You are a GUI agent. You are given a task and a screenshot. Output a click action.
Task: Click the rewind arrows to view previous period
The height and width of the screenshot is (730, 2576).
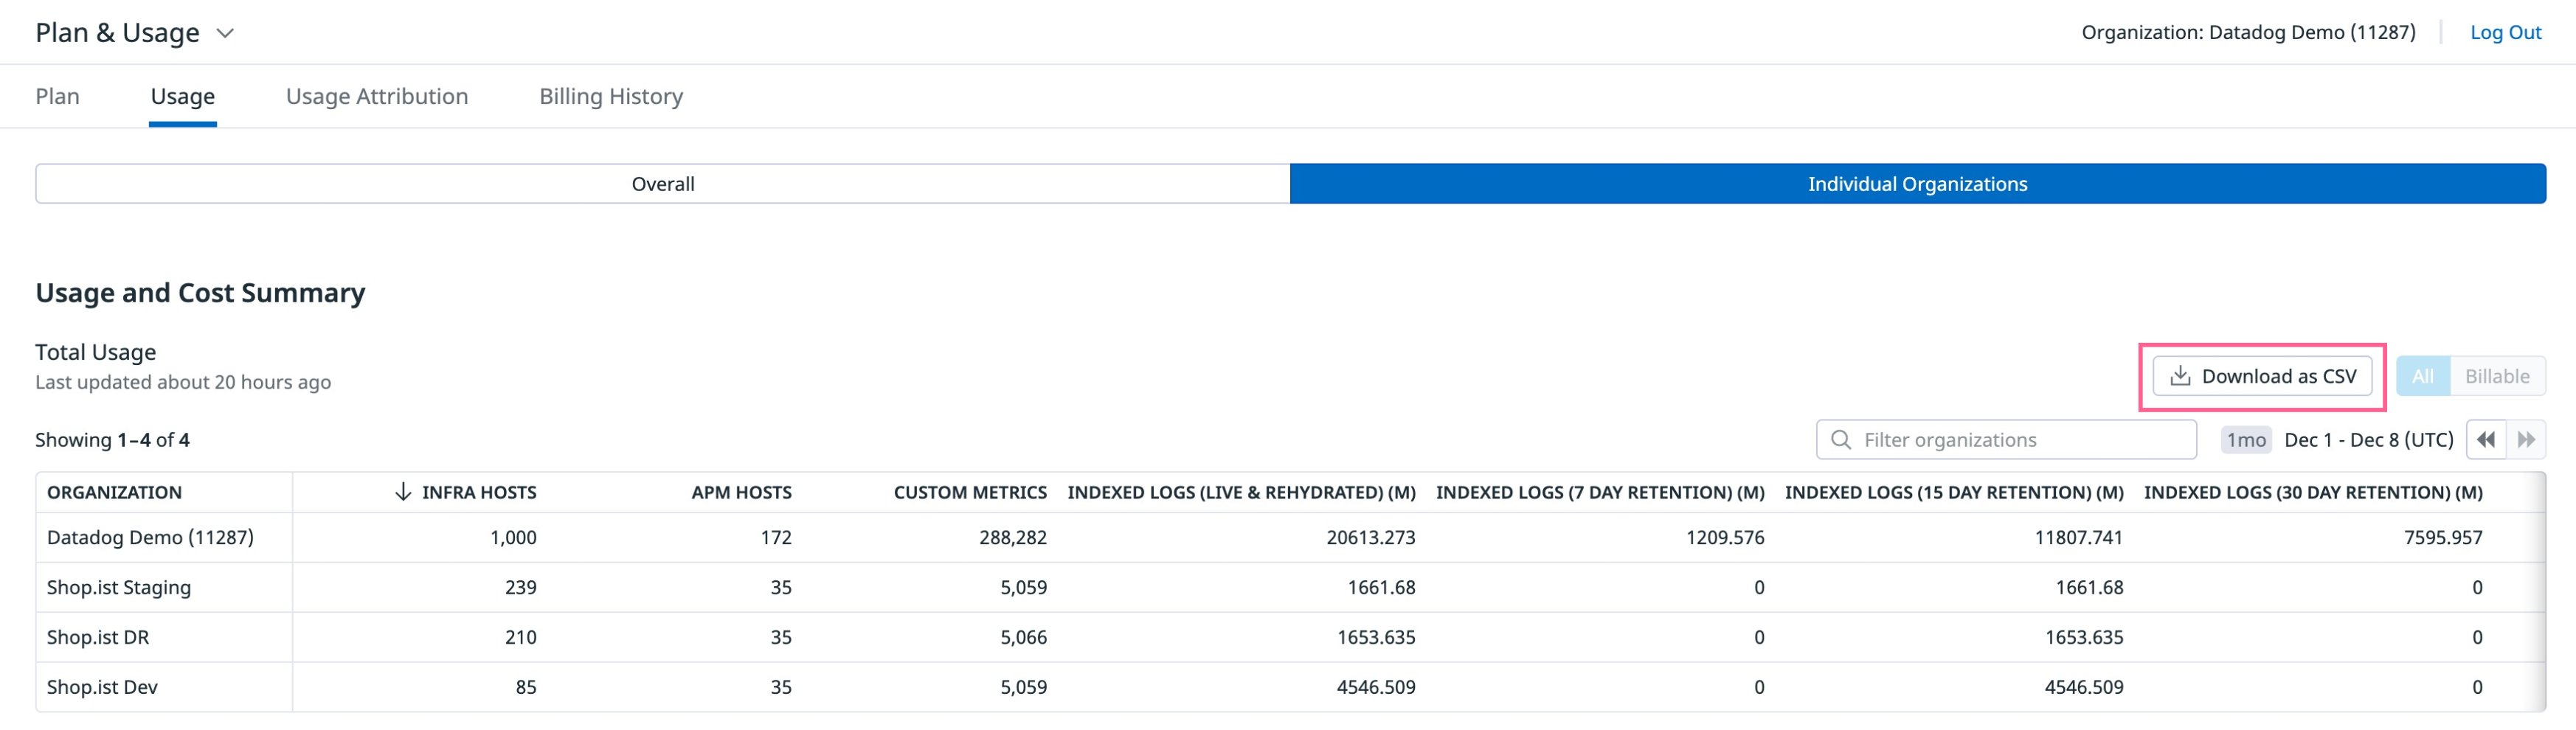point(2487,439)
